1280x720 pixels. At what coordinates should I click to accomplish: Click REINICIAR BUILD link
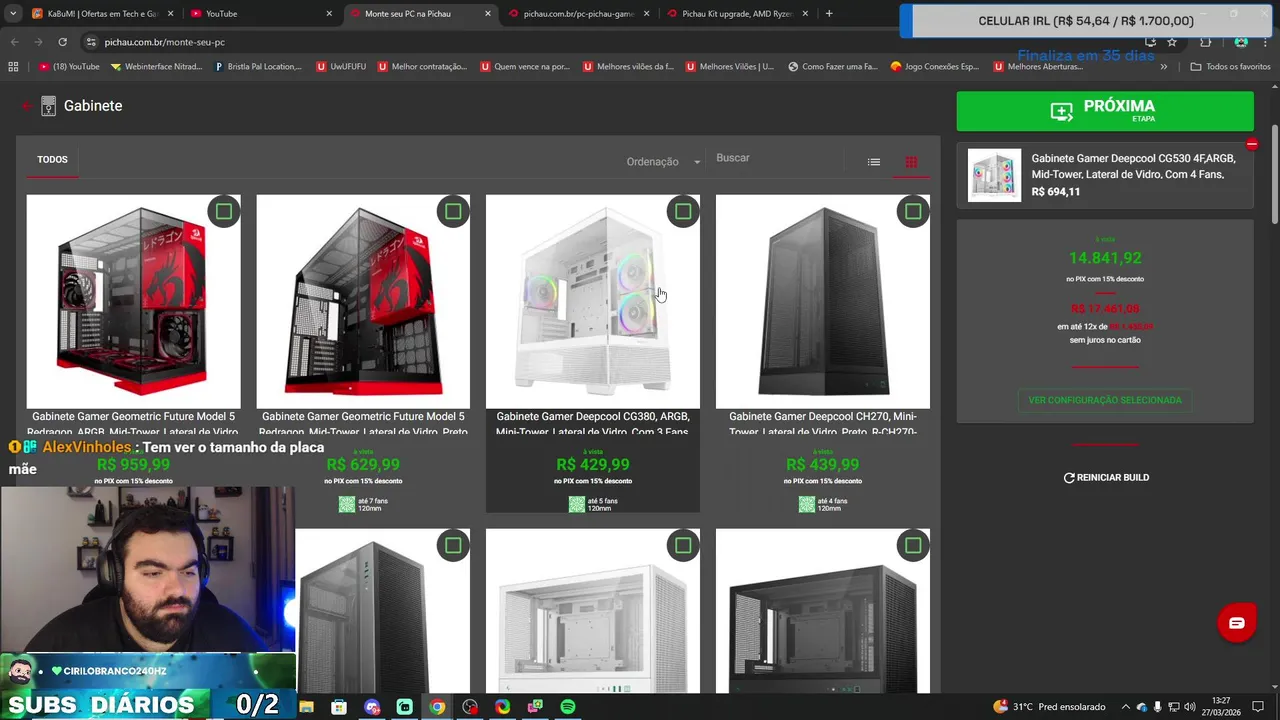[1106, 478]
